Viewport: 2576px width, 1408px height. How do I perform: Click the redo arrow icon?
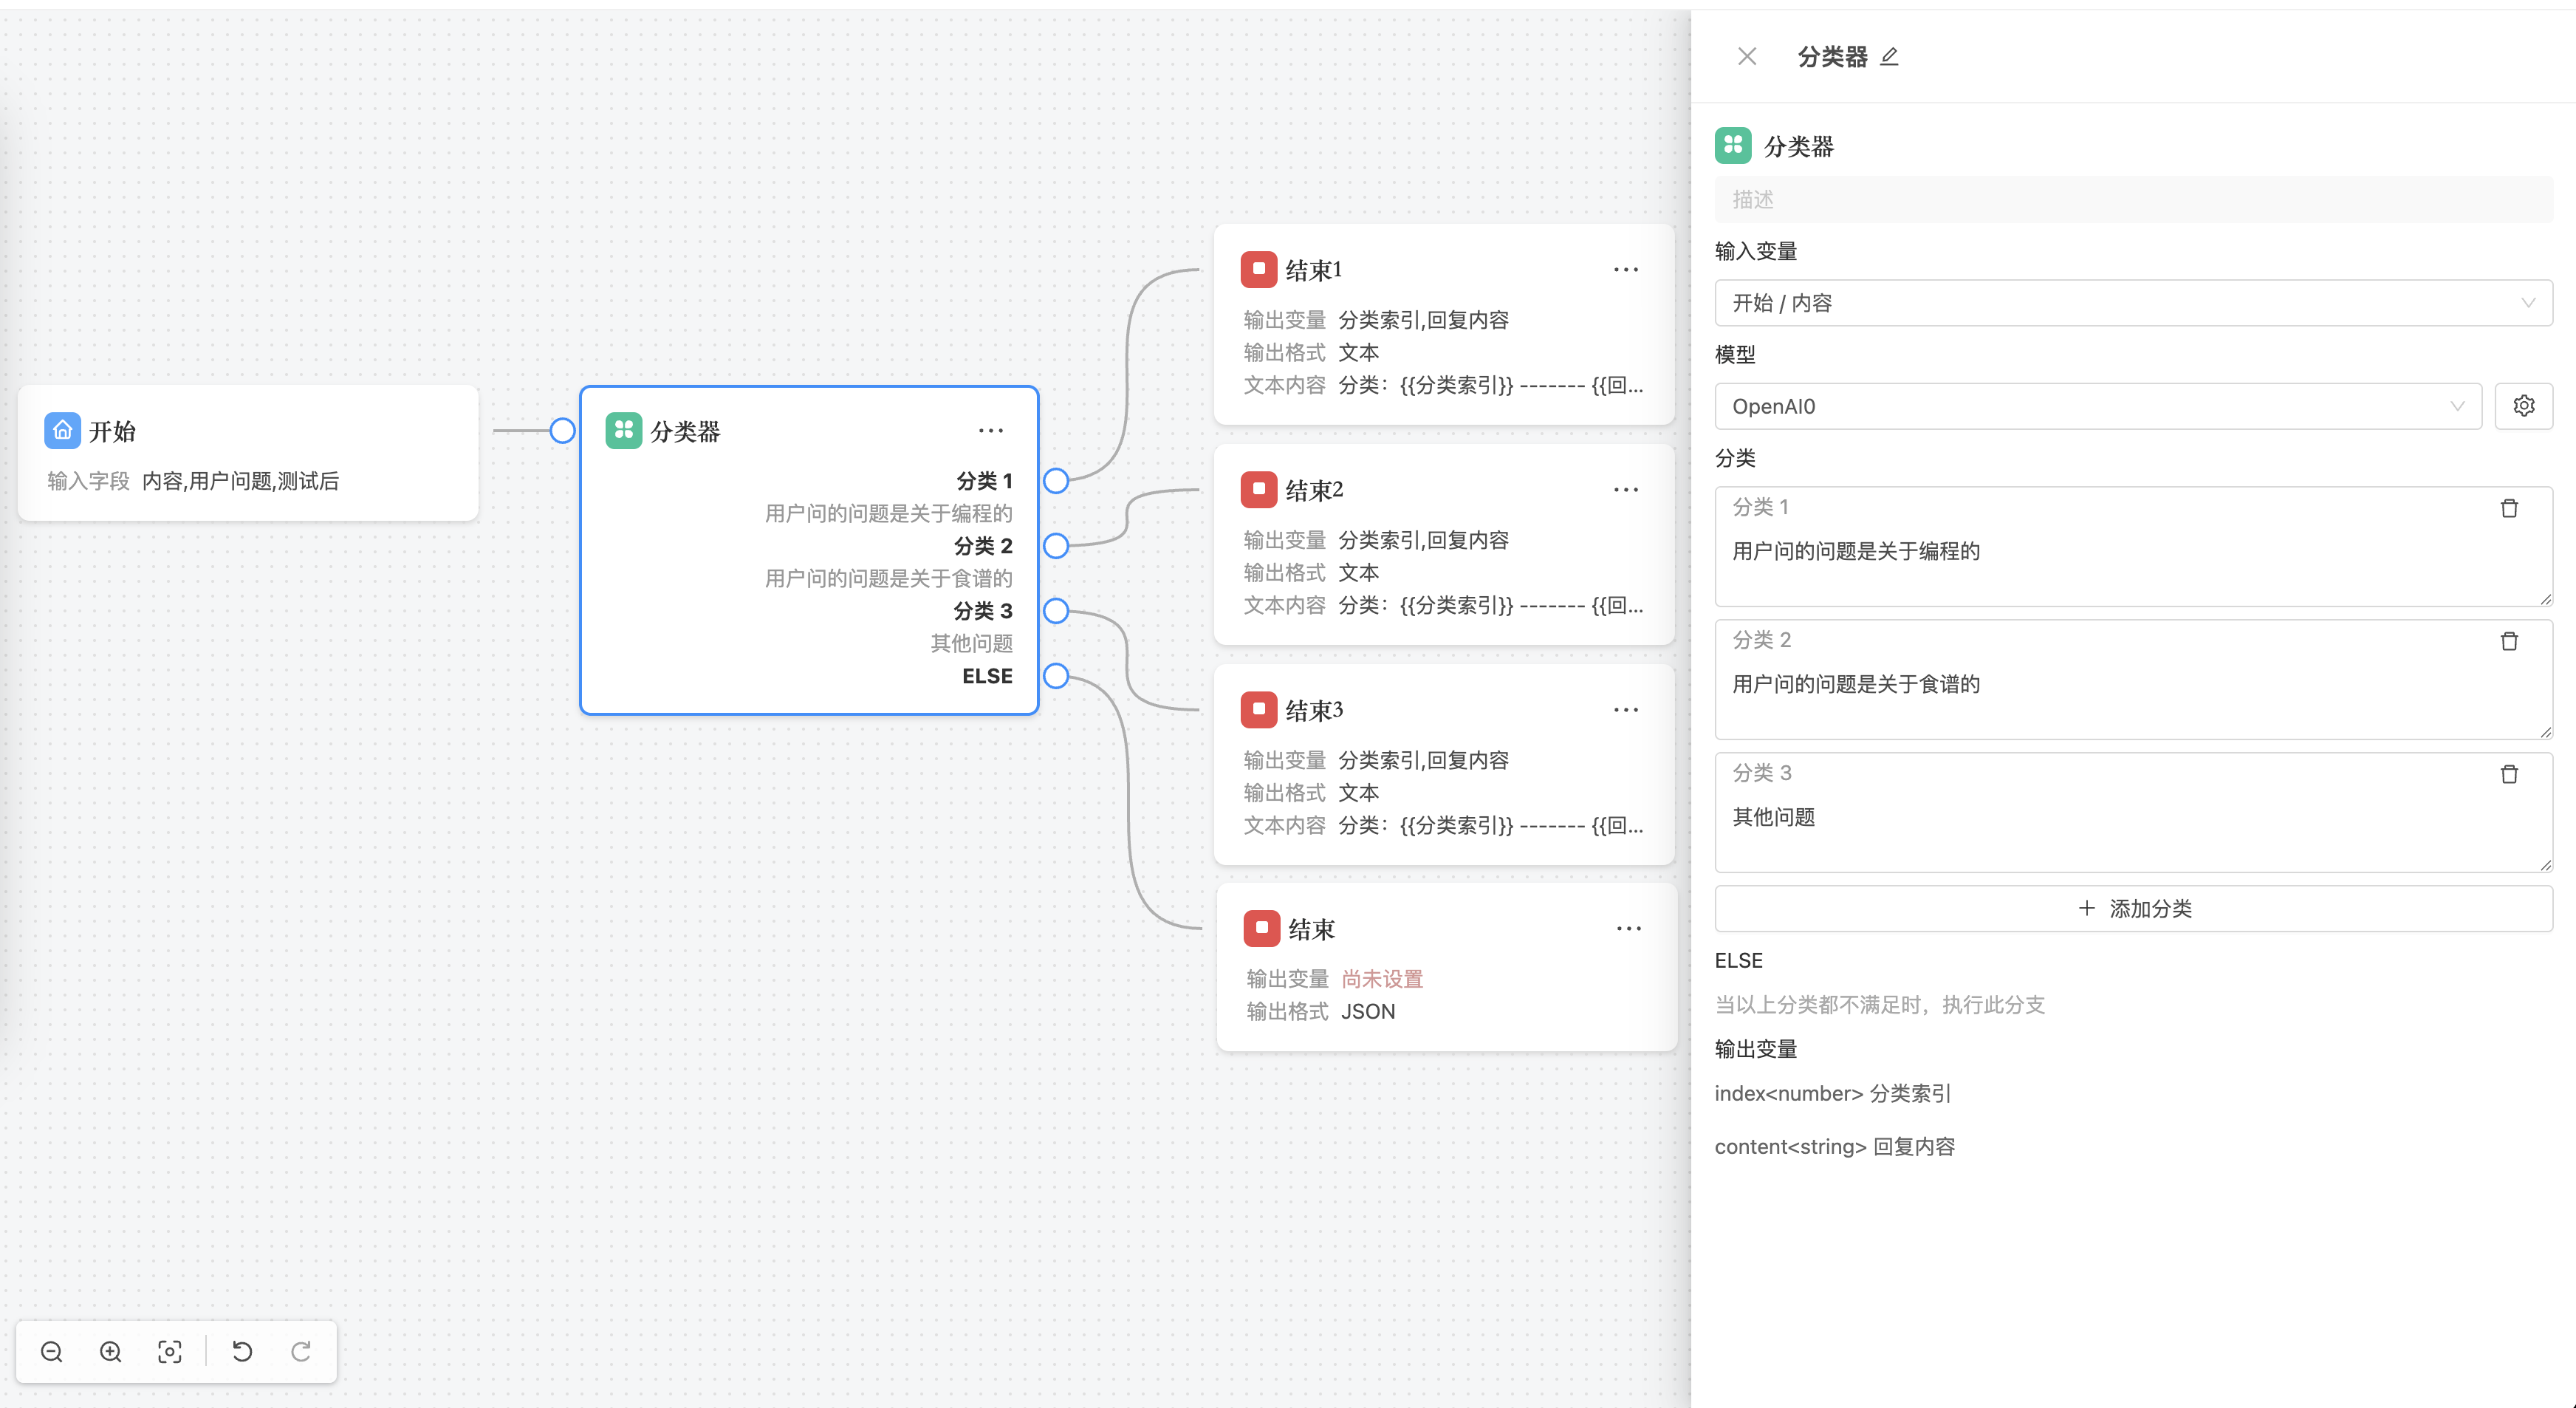[x=301, y=1352]
